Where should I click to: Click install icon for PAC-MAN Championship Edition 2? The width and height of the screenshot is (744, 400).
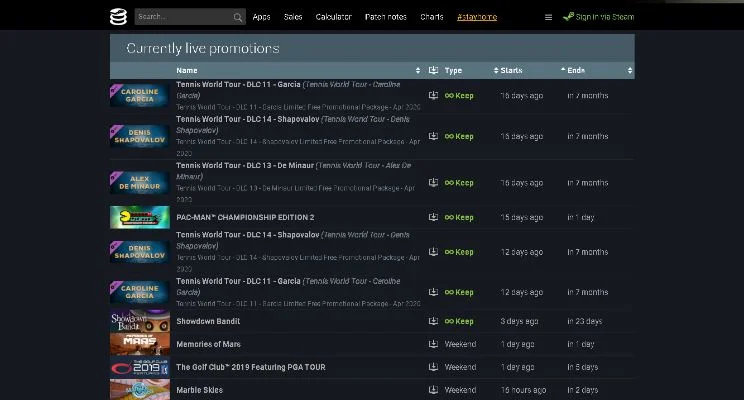(x=433, y=217)
